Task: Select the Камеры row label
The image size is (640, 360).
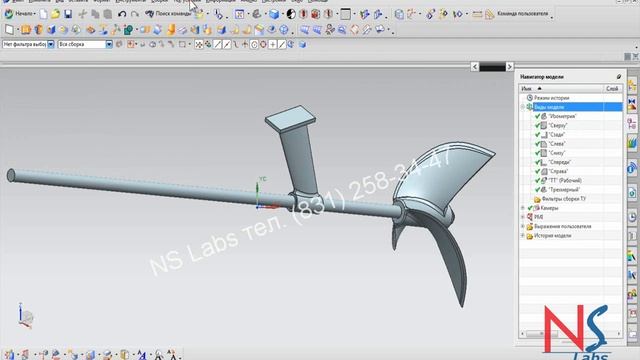Action: click(x=549, y=208)
